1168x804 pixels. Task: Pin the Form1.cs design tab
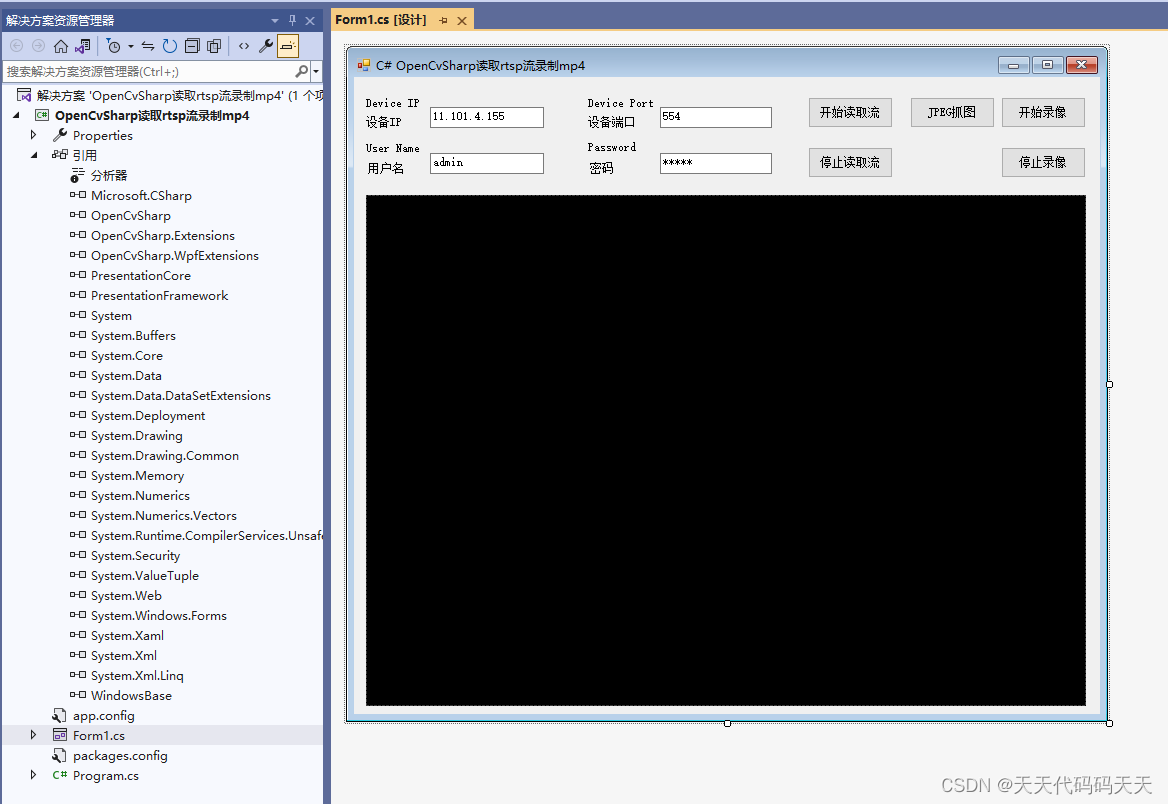tap(443, 20)
